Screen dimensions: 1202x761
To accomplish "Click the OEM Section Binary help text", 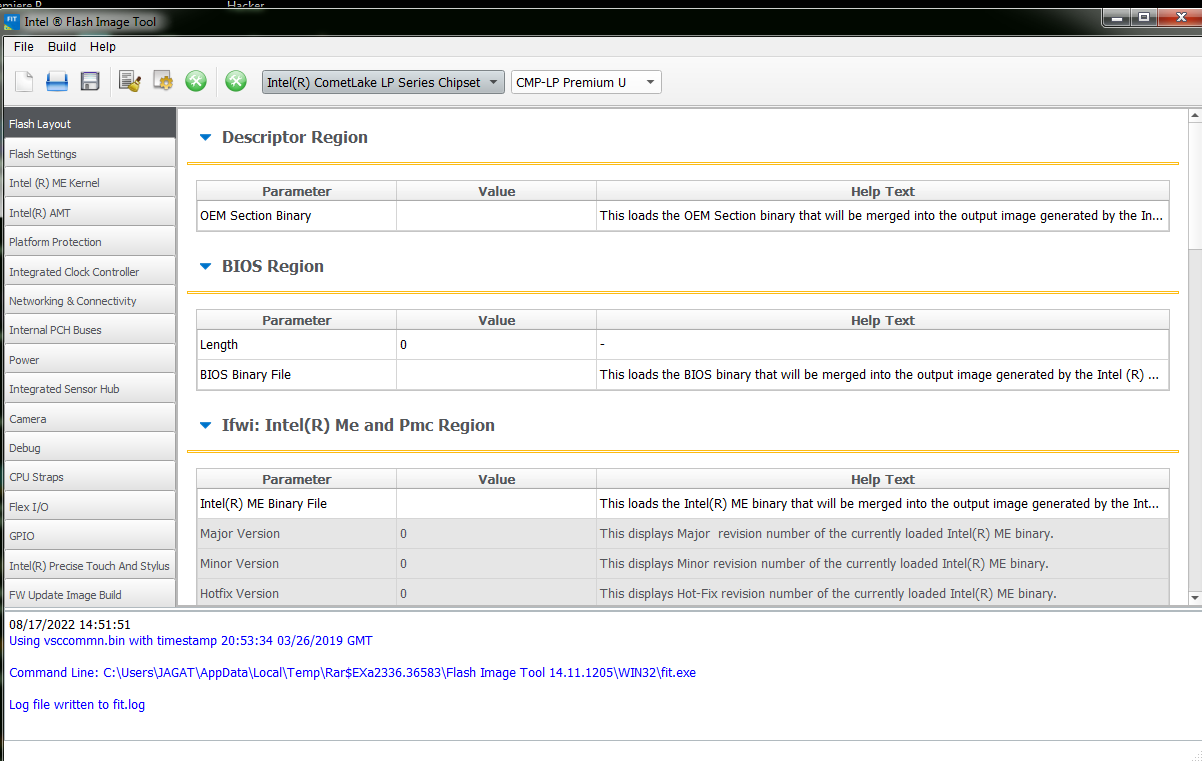I will [x=882, y=216].
